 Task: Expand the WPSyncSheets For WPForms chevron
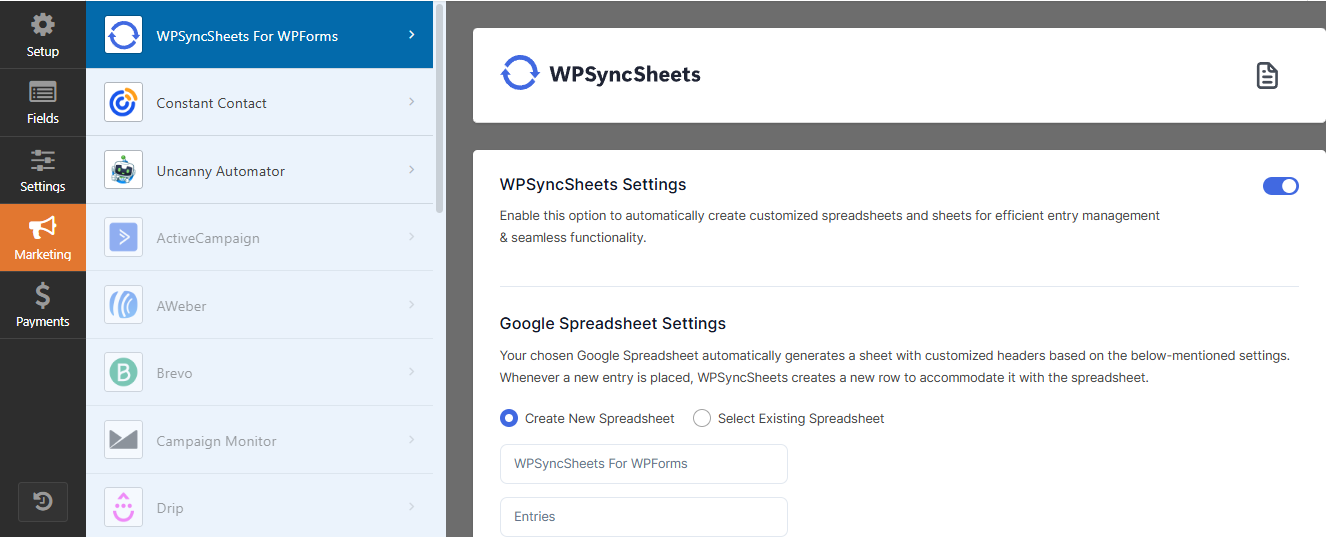click(x=411, y=35)
